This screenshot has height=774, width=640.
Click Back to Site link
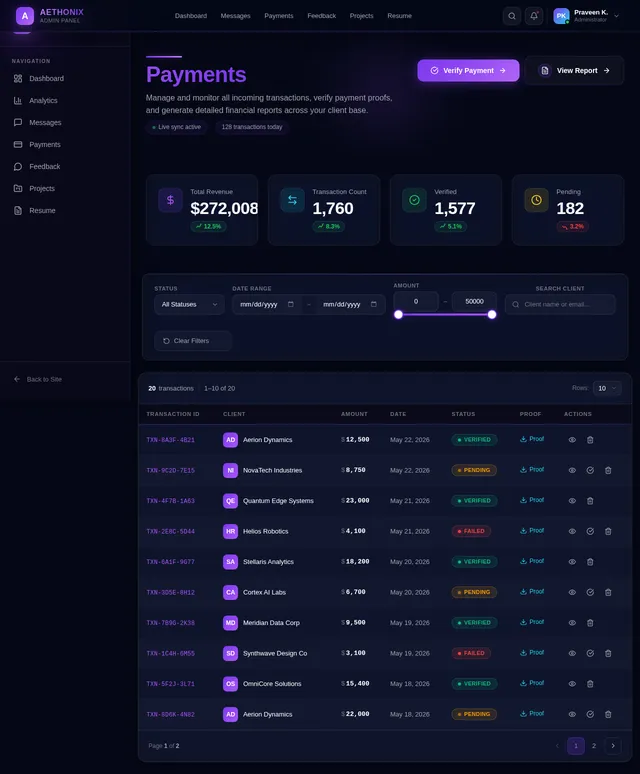click(38, 379)
